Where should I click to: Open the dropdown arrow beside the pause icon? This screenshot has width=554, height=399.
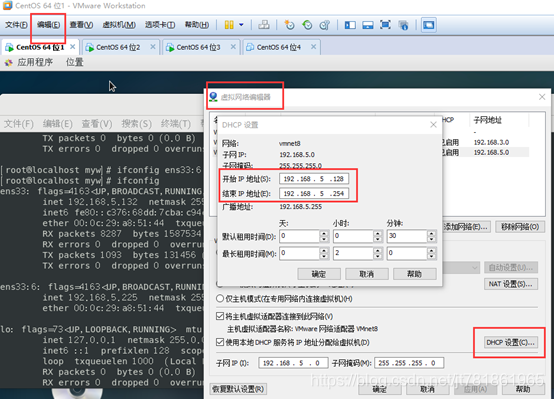click(x=241, y=25)
